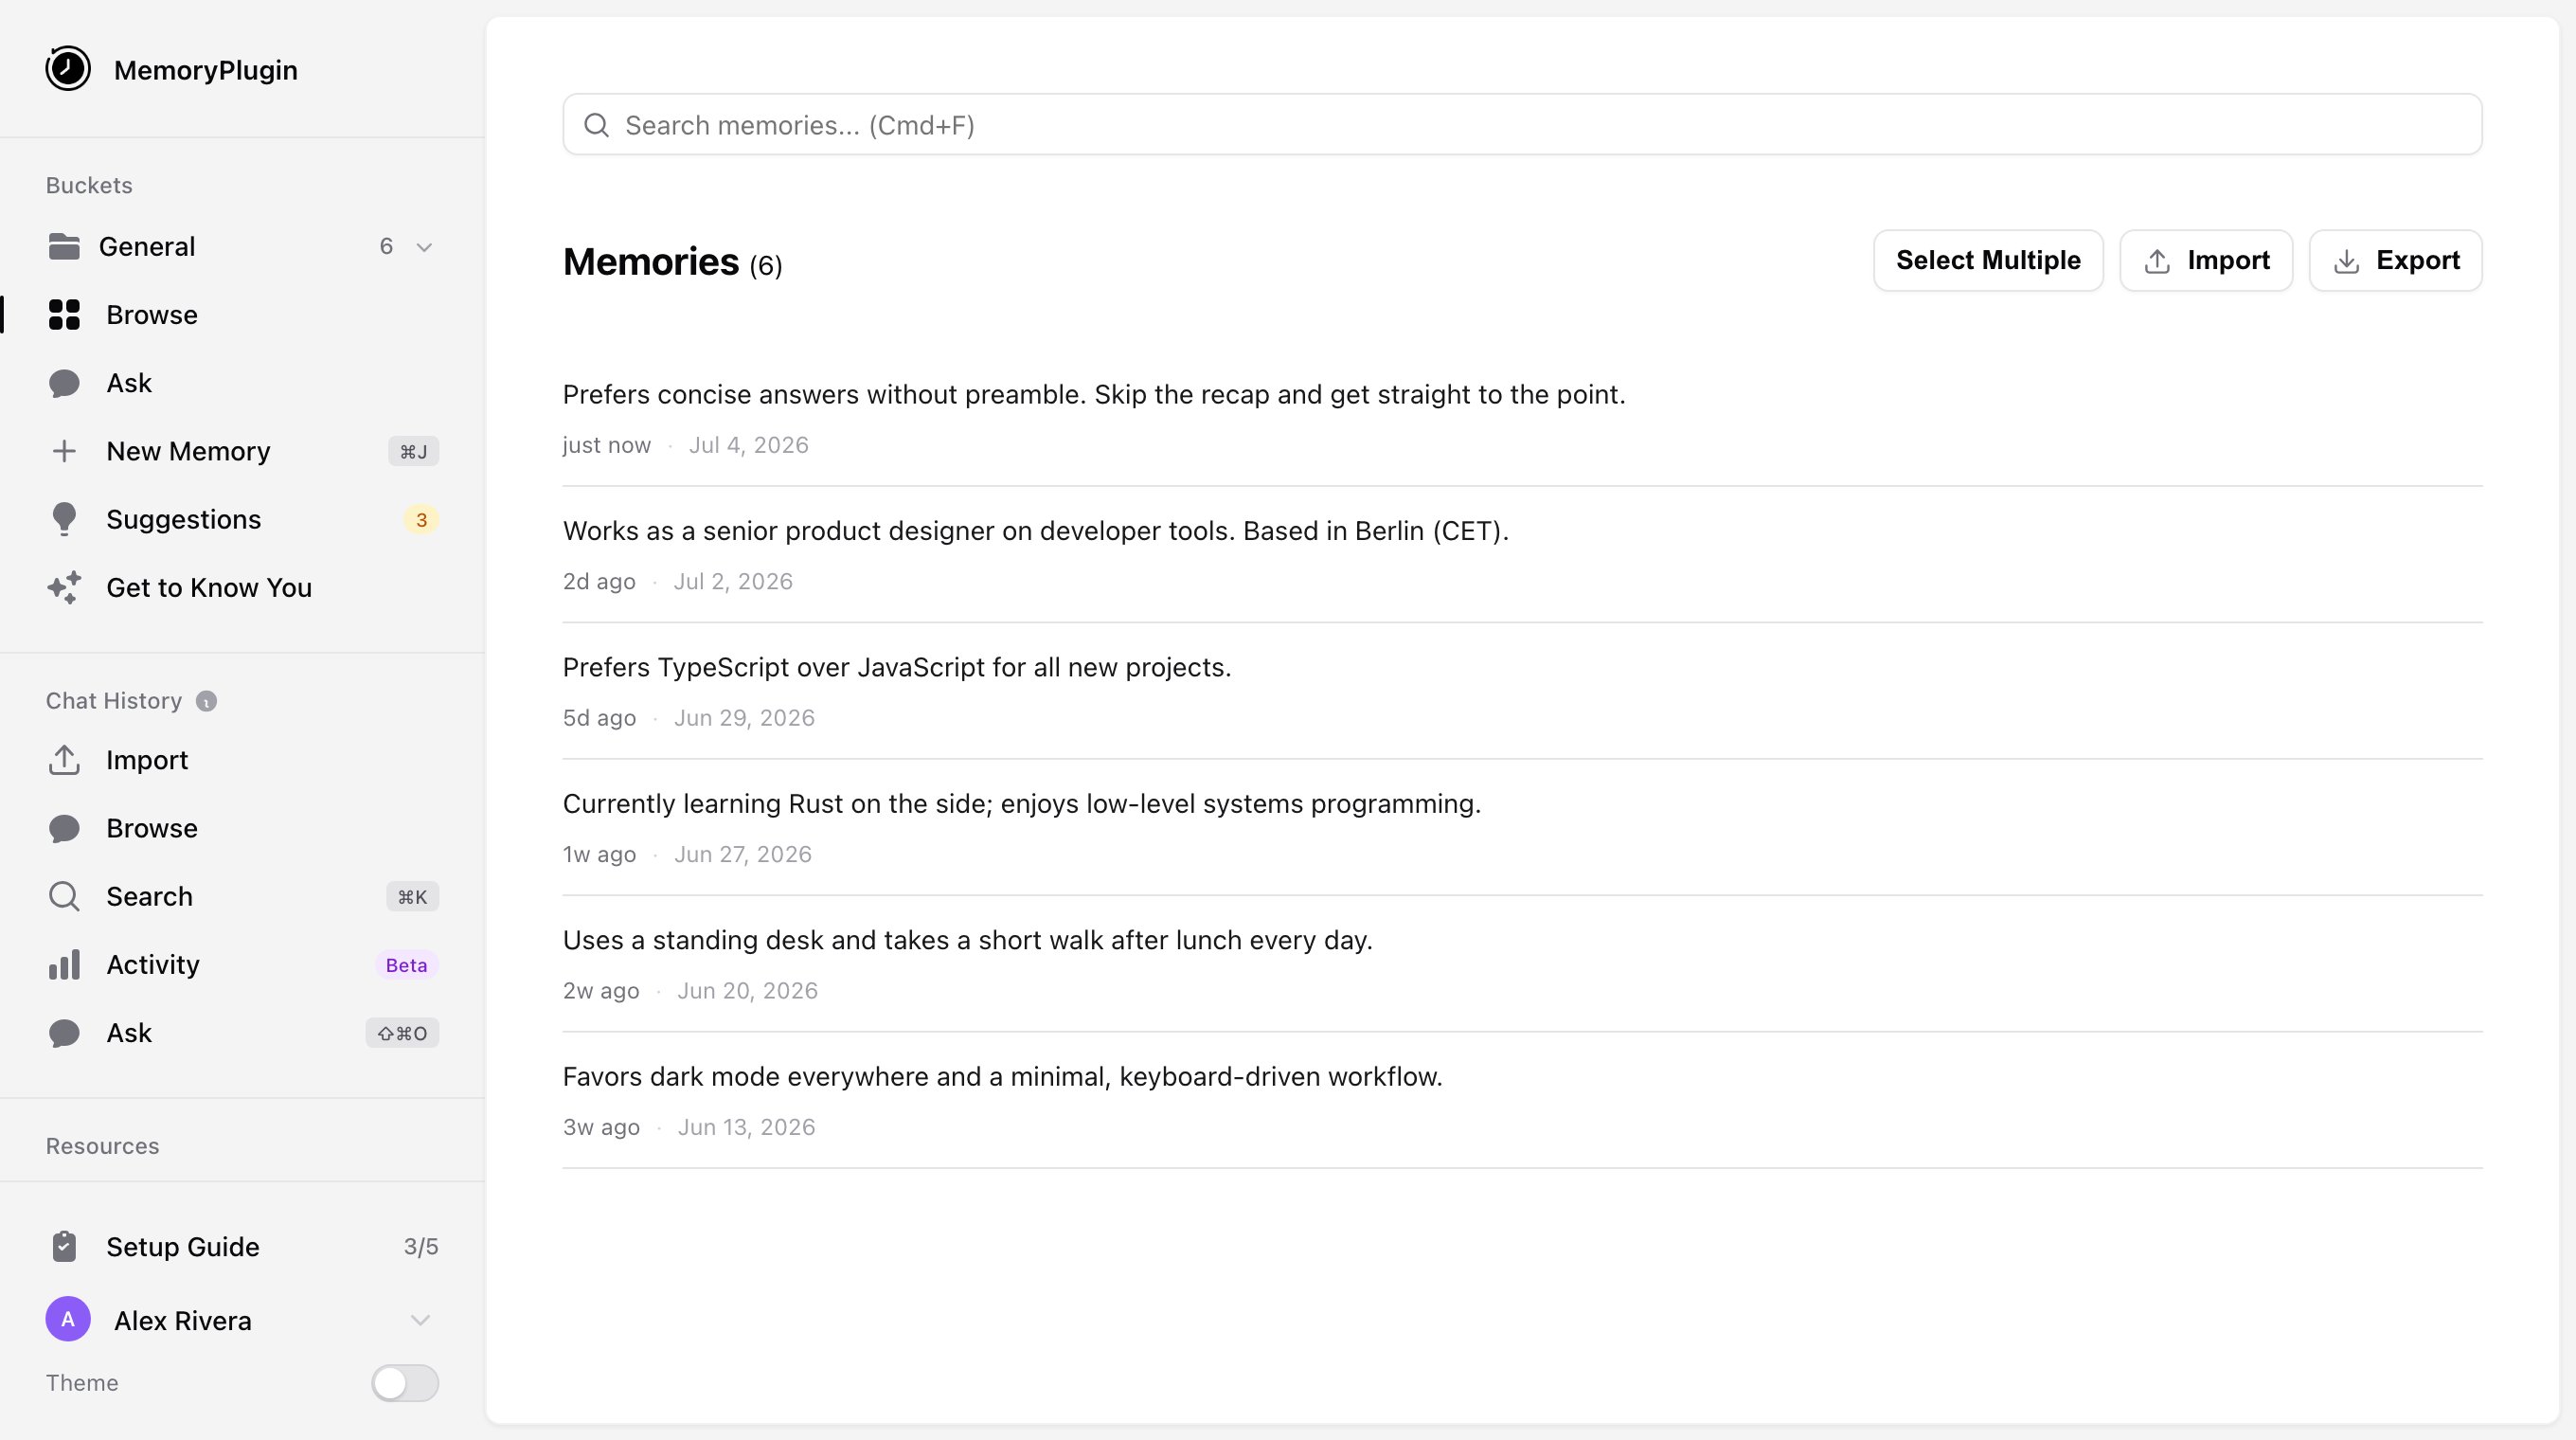Click the lightbulb Suggestions icon
The image size is (2576, 1440).
[x=64, y=519]
